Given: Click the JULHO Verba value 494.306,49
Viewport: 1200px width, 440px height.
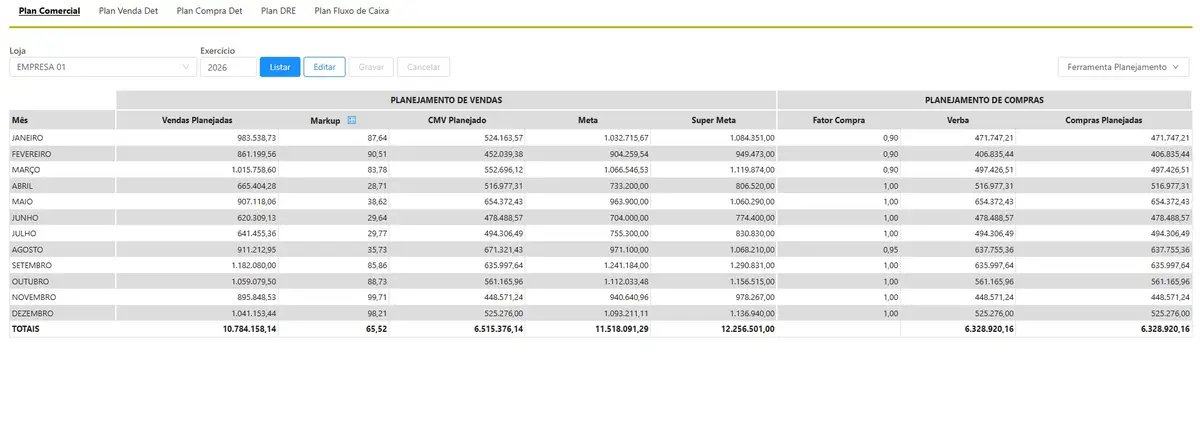Looking at the screenshot, I should (993, 233).
